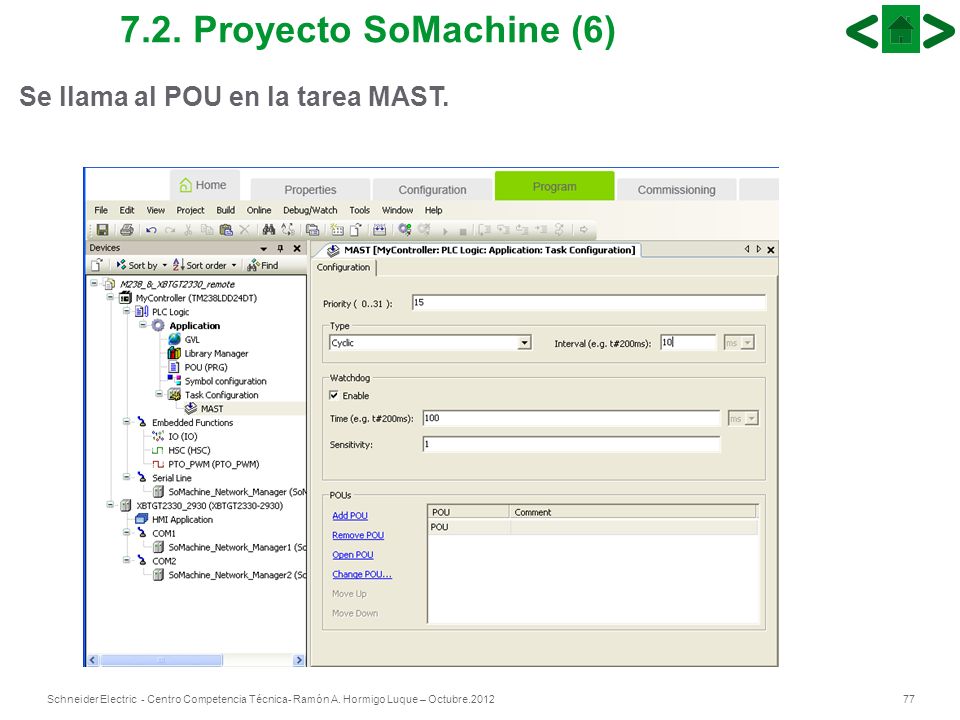Screen dimensions: 960x720
Task: Click the Interval value field
Action: (688, 342)
